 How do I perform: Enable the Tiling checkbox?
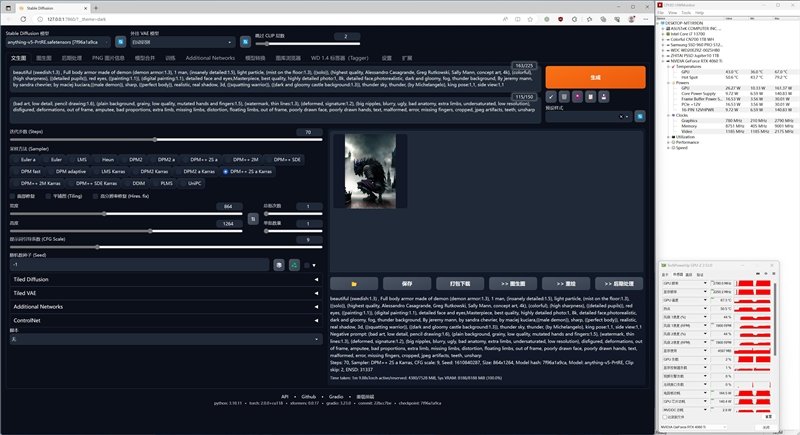tap(48, 196)
